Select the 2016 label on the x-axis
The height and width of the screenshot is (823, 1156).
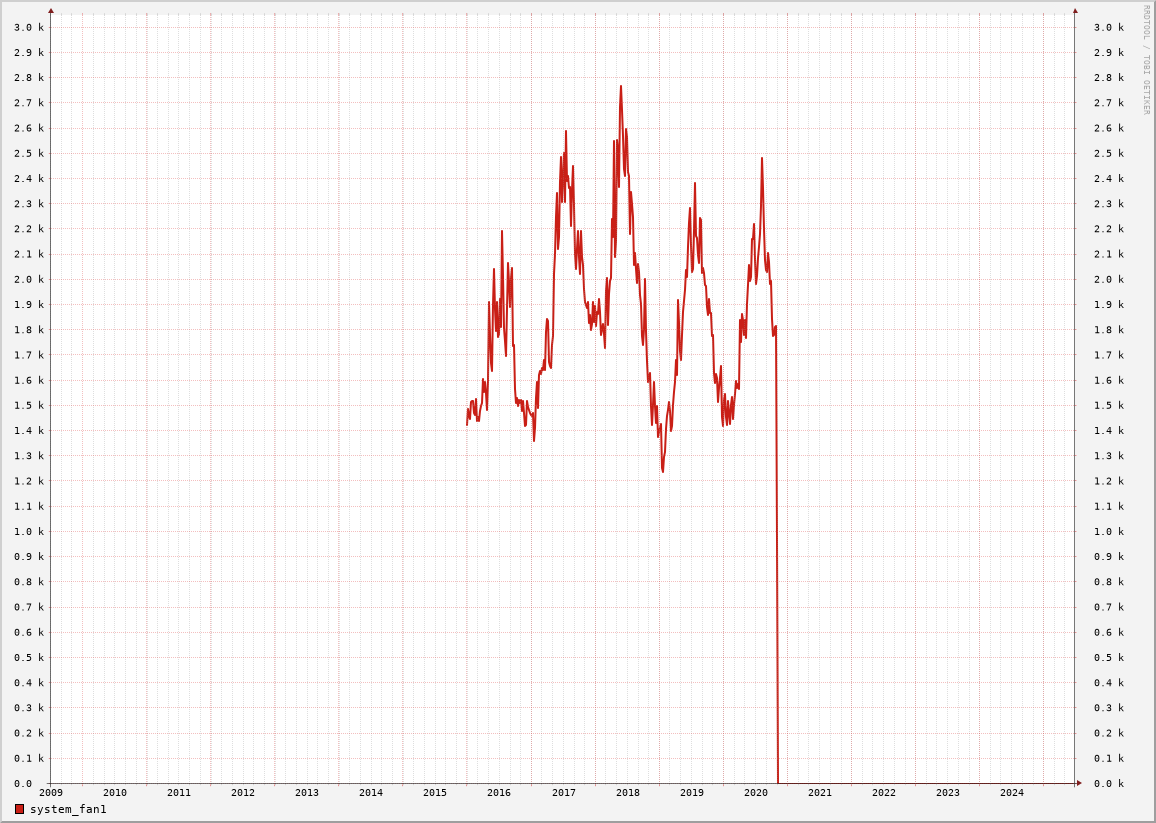pos(499,793)
